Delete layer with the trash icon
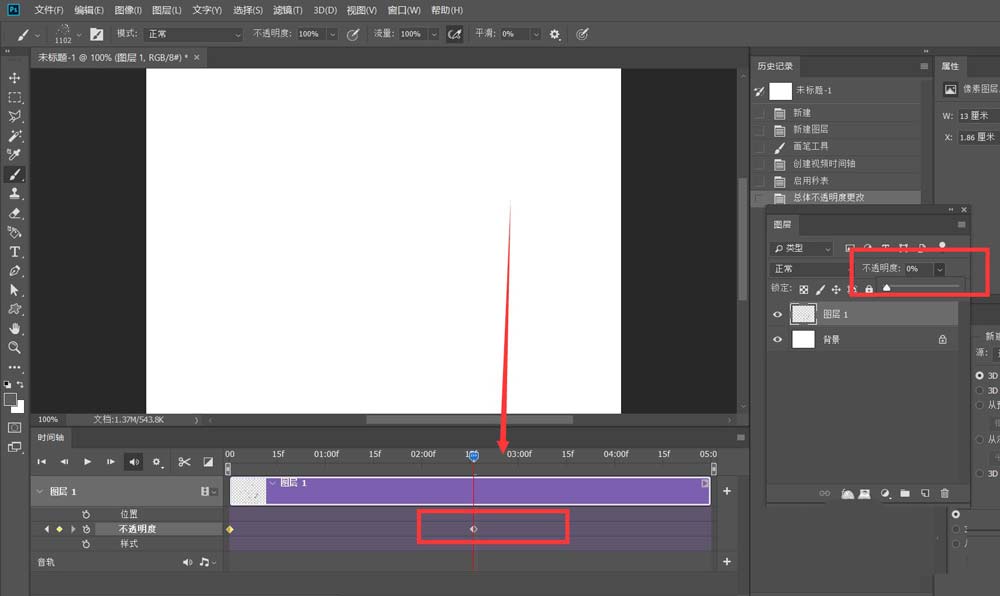 pyautogui.click(x=945, y=493)
